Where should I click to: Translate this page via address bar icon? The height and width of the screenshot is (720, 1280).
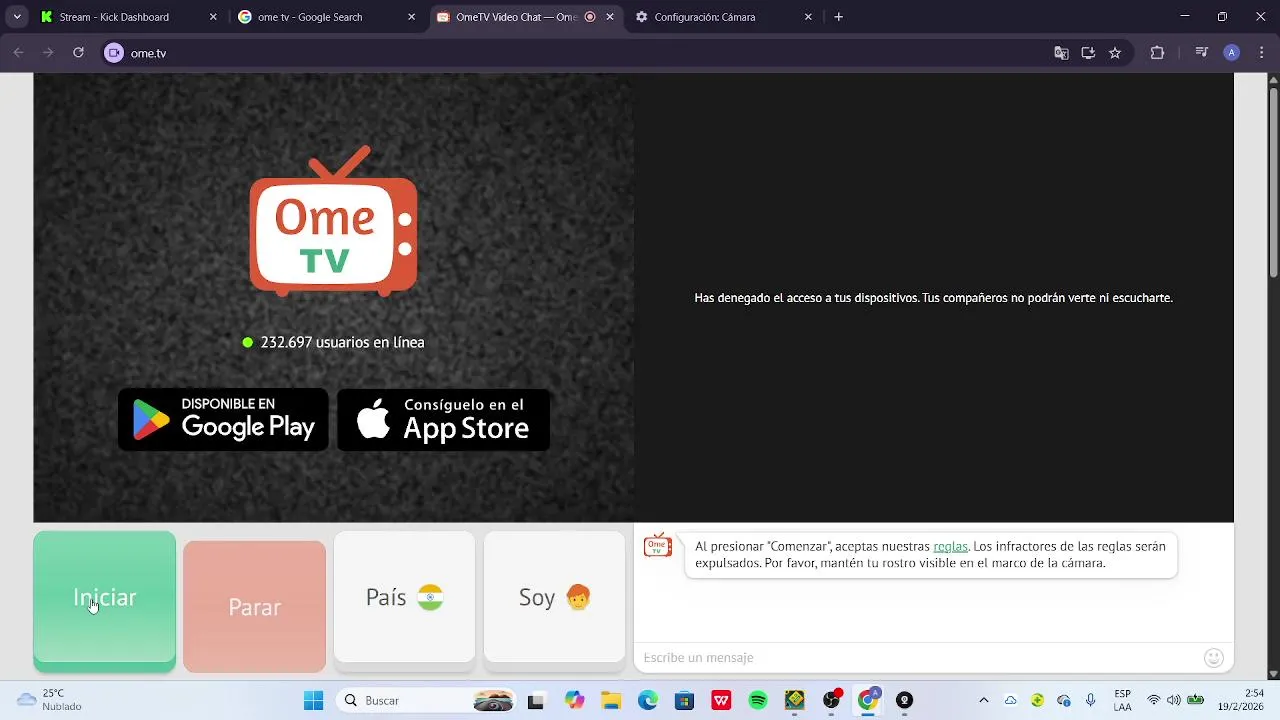coord(1061,53)
